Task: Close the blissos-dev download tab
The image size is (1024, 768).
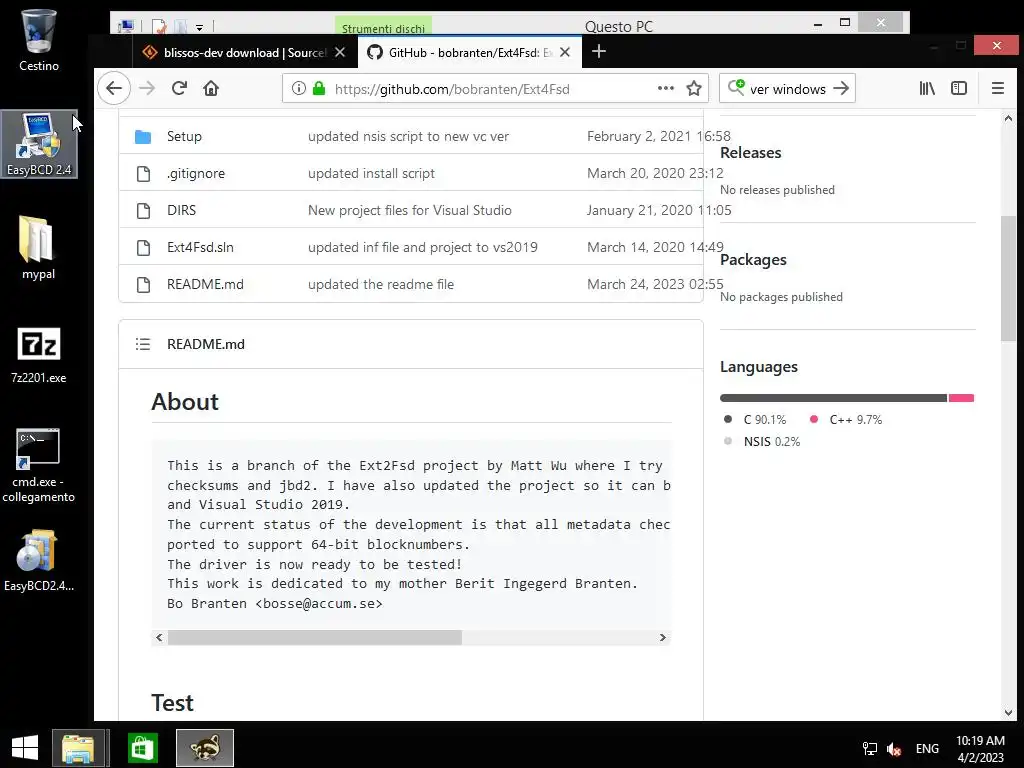Action: (x=340, y=52)
